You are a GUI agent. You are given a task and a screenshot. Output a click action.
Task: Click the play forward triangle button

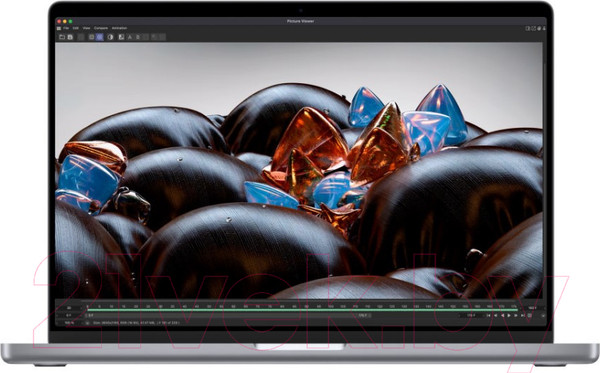pyautogui.click(x=509, y=316)
